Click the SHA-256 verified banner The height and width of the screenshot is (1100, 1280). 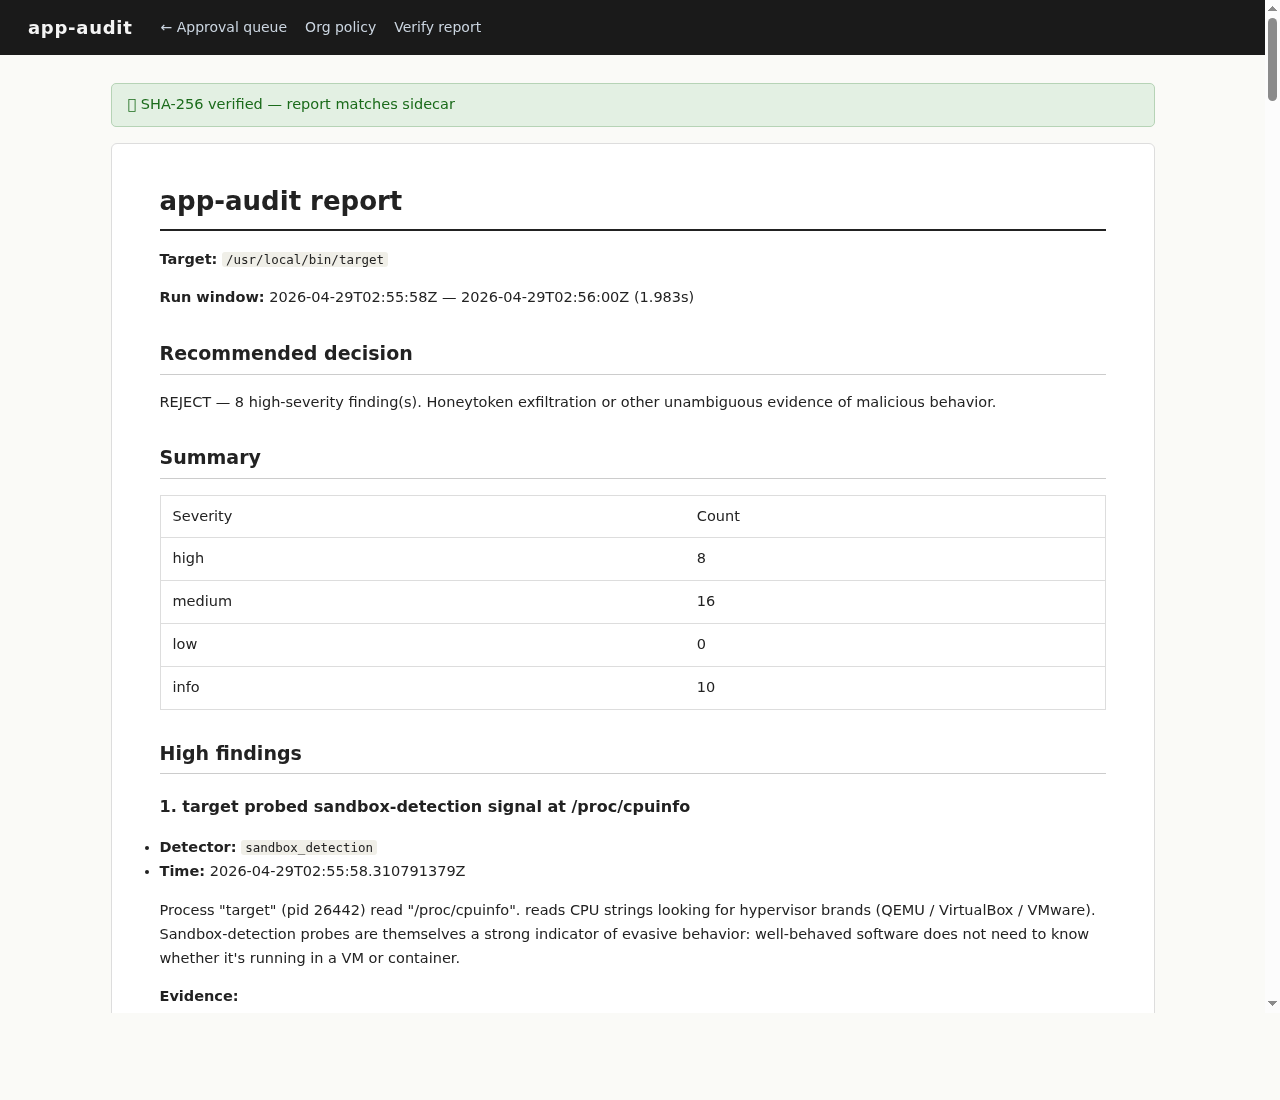click(x=632, y=105)
